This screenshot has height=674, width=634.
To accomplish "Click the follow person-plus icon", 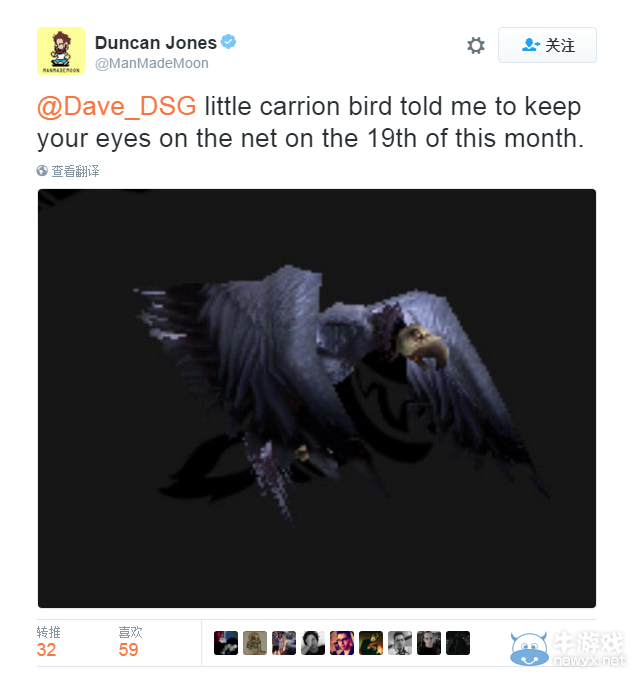I will (530, 45).
